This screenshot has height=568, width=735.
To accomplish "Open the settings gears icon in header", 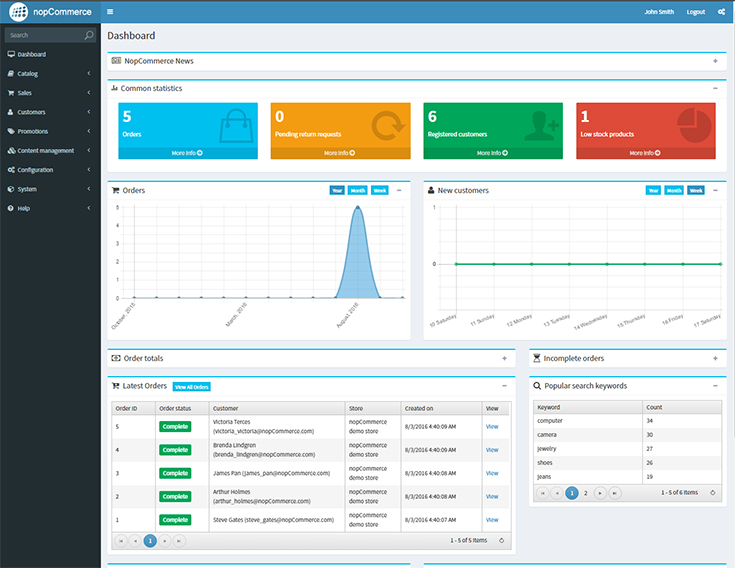I will tap(721, 12).
